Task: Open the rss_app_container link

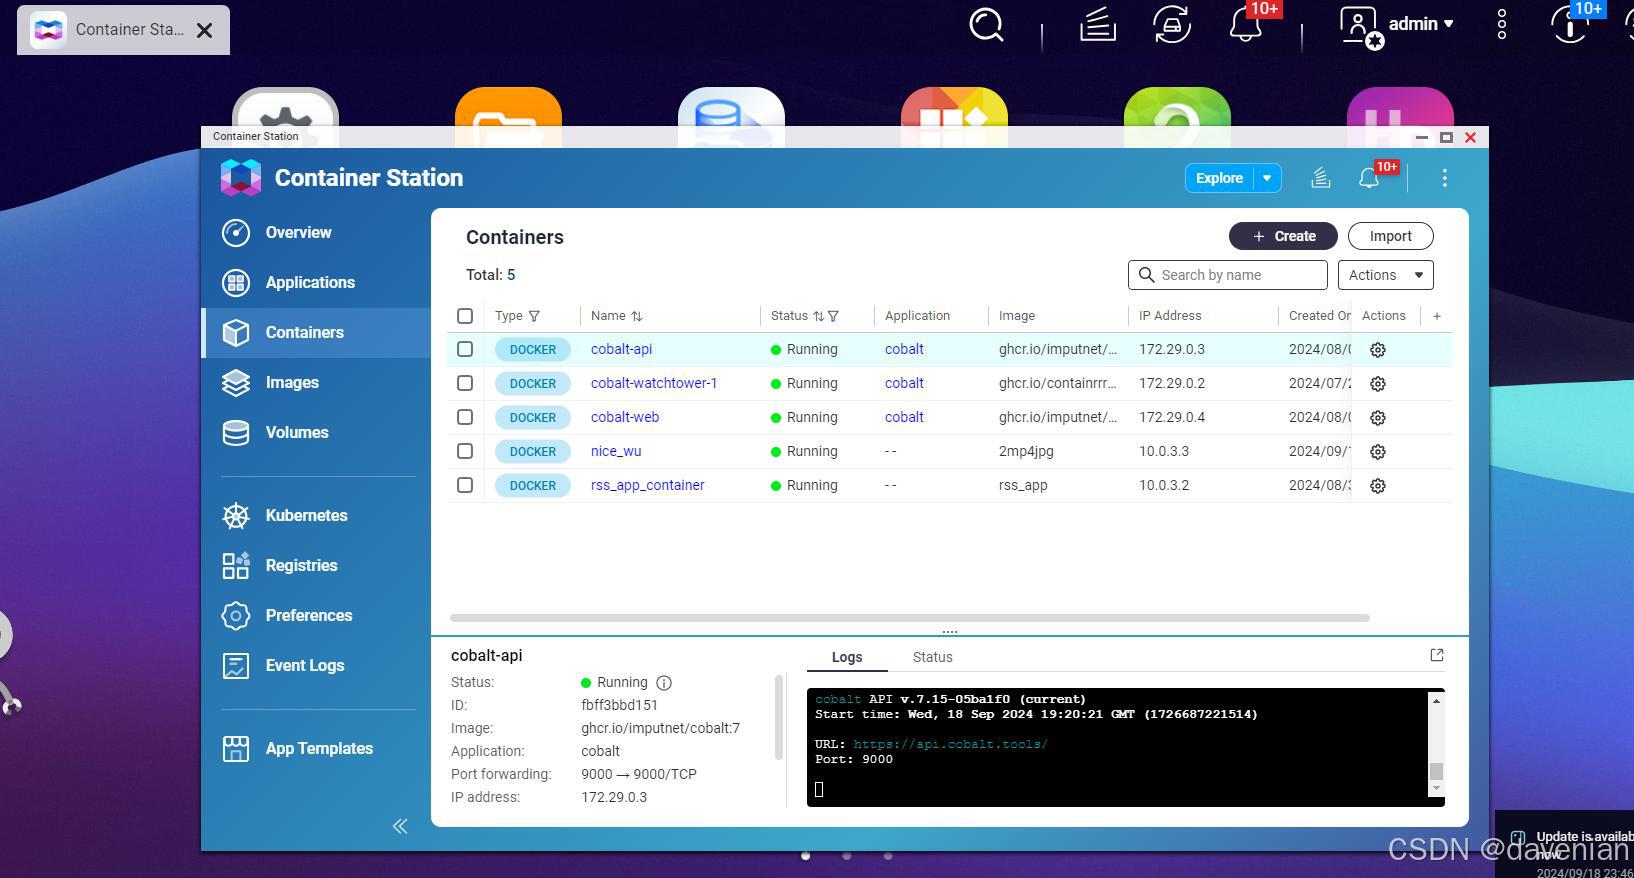Action: [647, 485]
